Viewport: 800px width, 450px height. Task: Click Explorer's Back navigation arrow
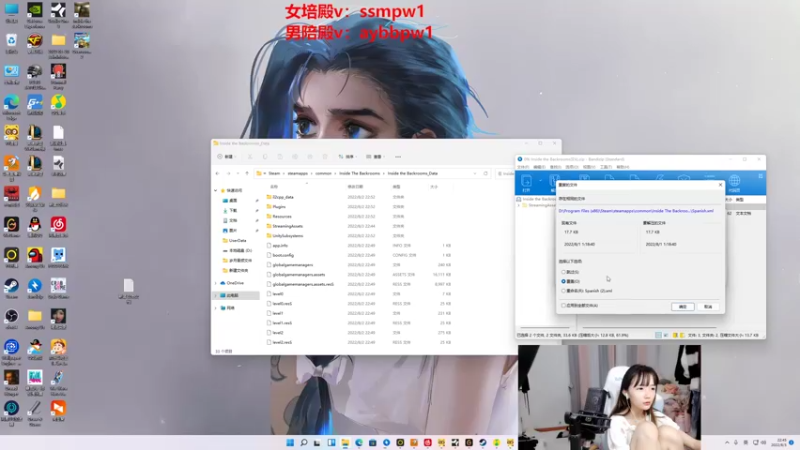point(217,173)
